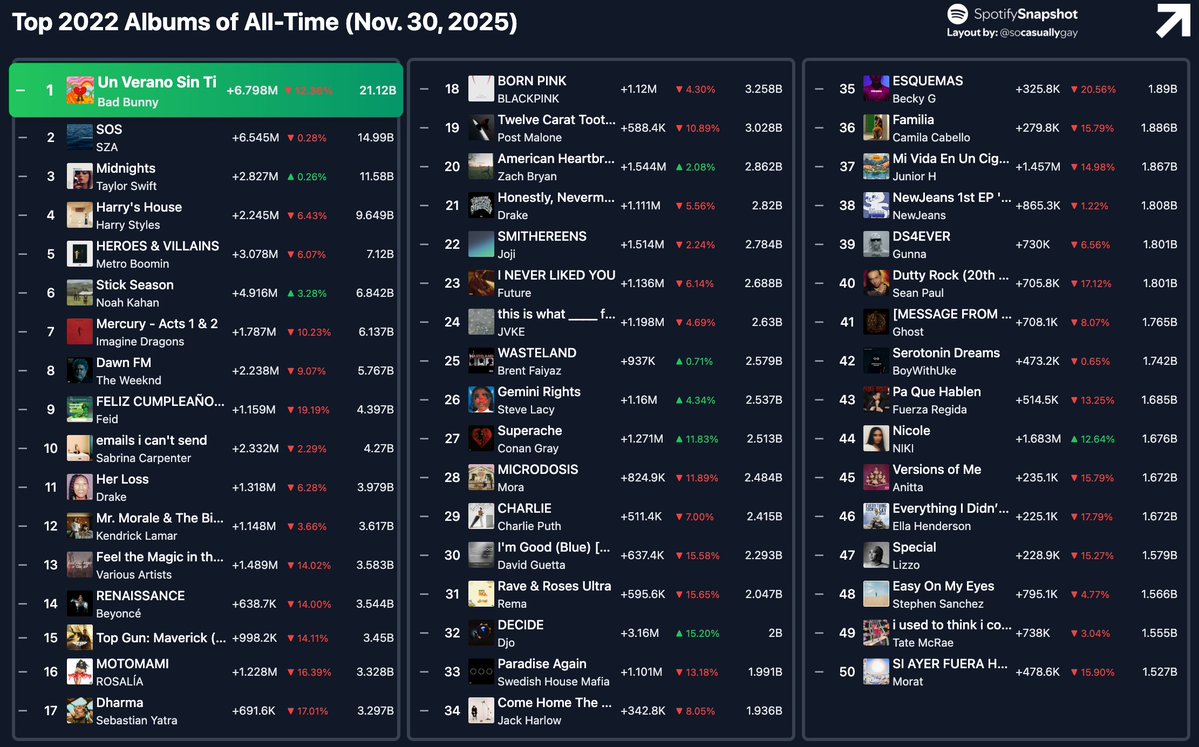The width and height of the screenshot is (1199, 747).
Task: Click DECIDE green 15.20% change indicator
Action: 697,633
